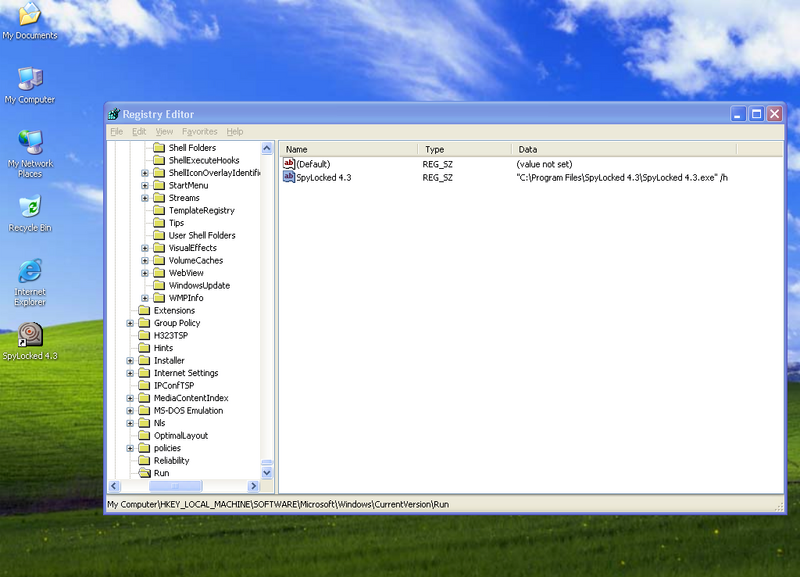
Task: Click the WindowsUpdate folder icon
Action: coord(159,285)
